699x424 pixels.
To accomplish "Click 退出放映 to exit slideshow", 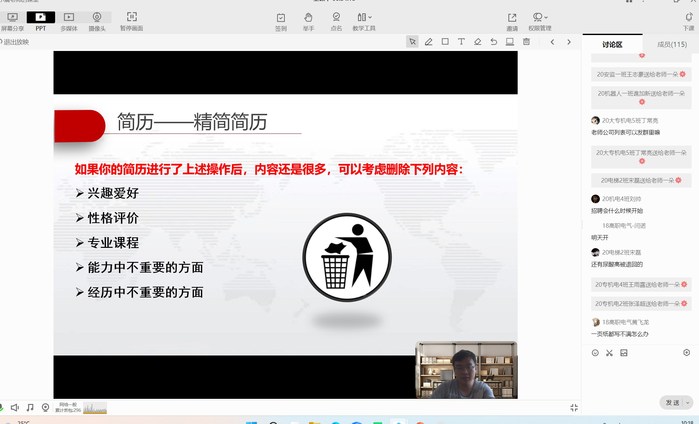I will [x=16, y=42].
